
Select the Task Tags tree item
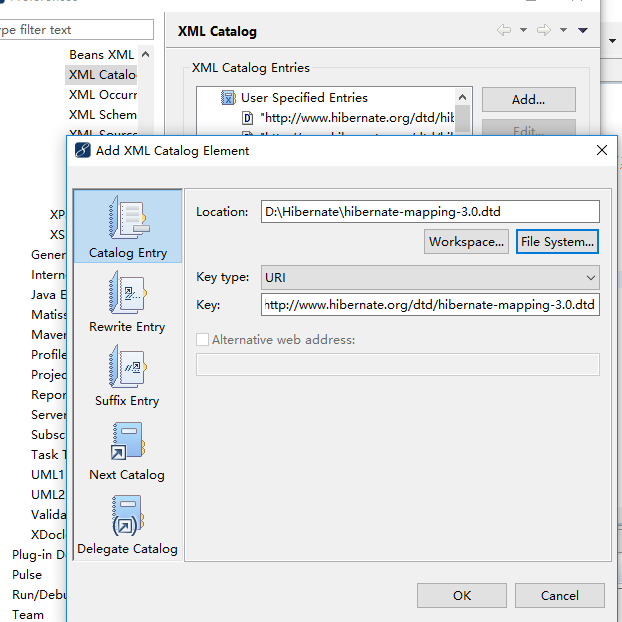[x=48, y=455]
